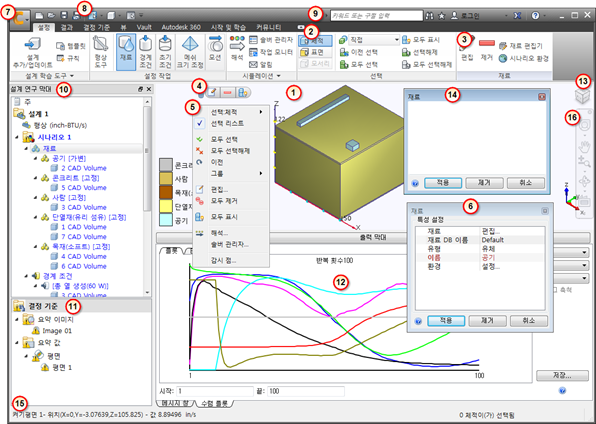Click the 저장... button beside the plot
Image resolution: width=596 pixels, height=424 pixels.
click(x=561, y=375)
